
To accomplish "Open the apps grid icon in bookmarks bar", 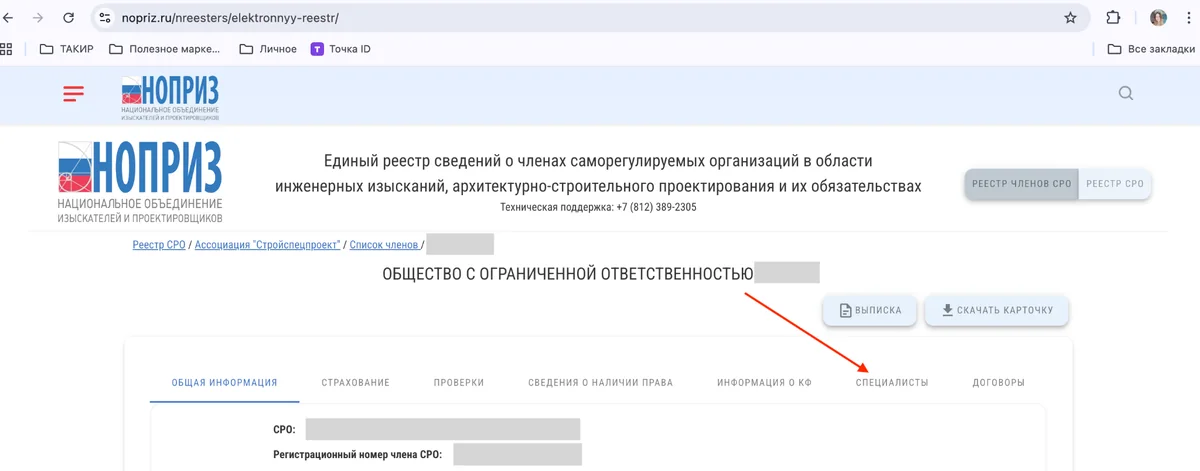I will tap(7, 49).
